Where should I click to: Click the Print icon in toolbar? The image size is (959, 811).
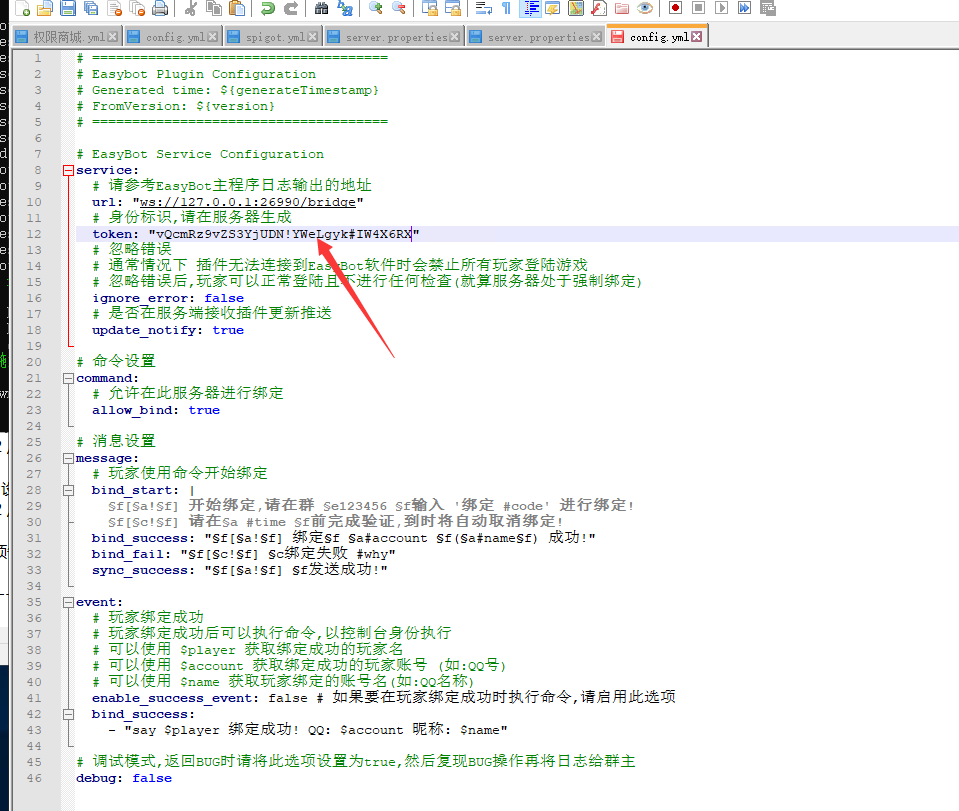160,9
